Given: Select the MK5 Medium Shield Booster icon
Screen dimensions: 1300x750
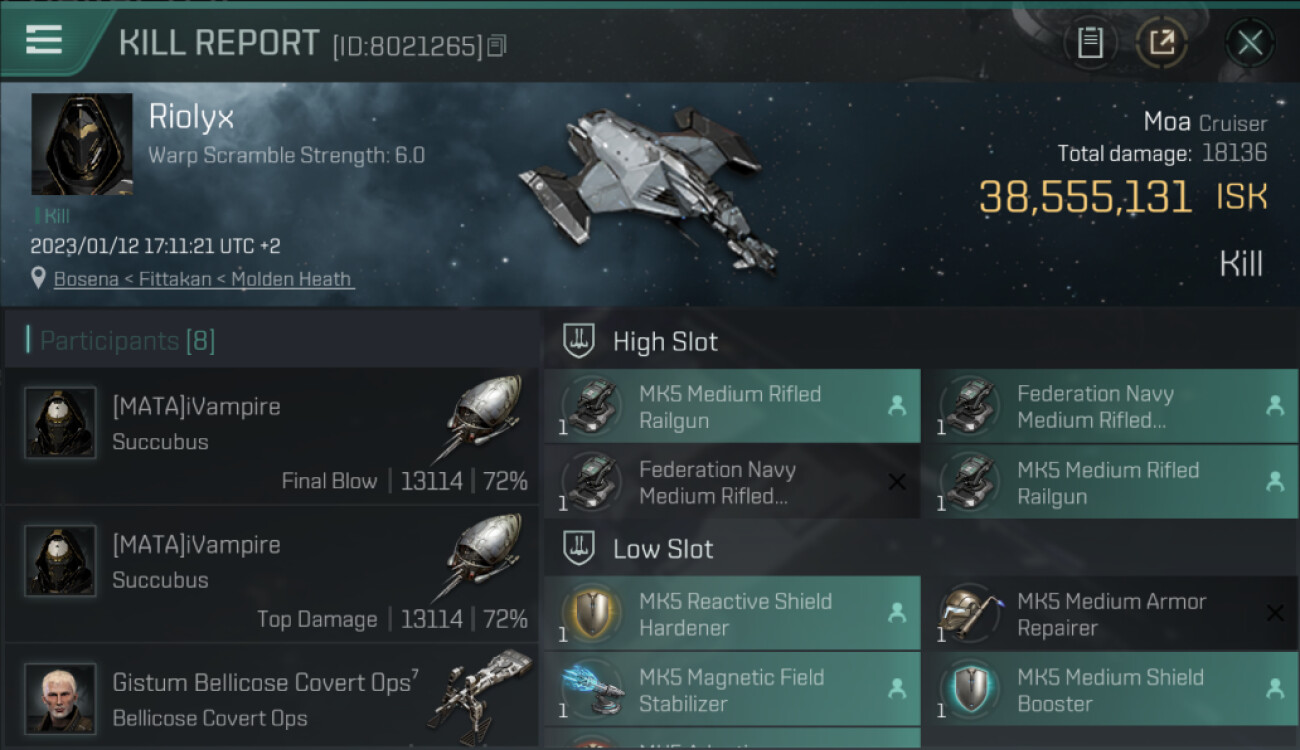Looking at the screenshot, I should pyautogui.click(x=970, y=690).
